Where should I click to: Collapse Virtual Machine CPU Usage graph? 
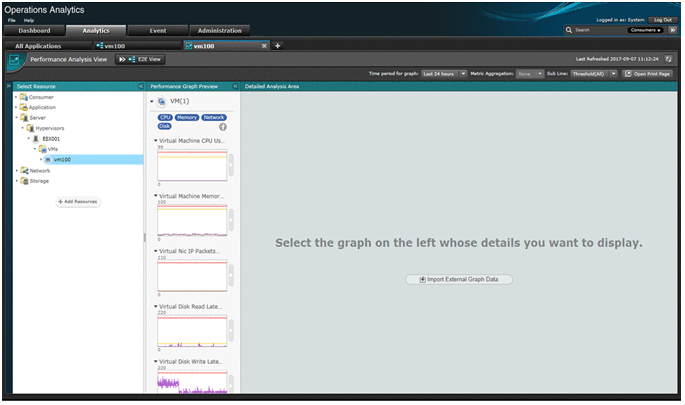pos(156,141)
